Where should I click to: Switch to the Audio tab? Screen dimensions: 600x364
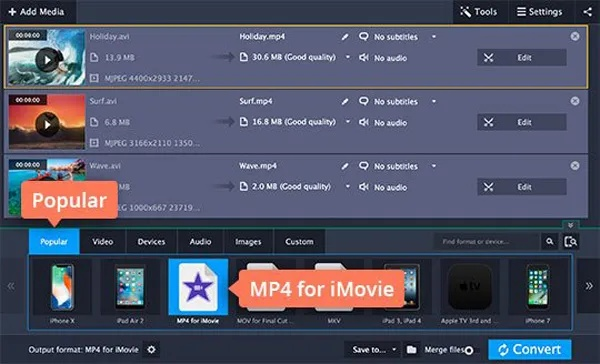click(201, 242)
